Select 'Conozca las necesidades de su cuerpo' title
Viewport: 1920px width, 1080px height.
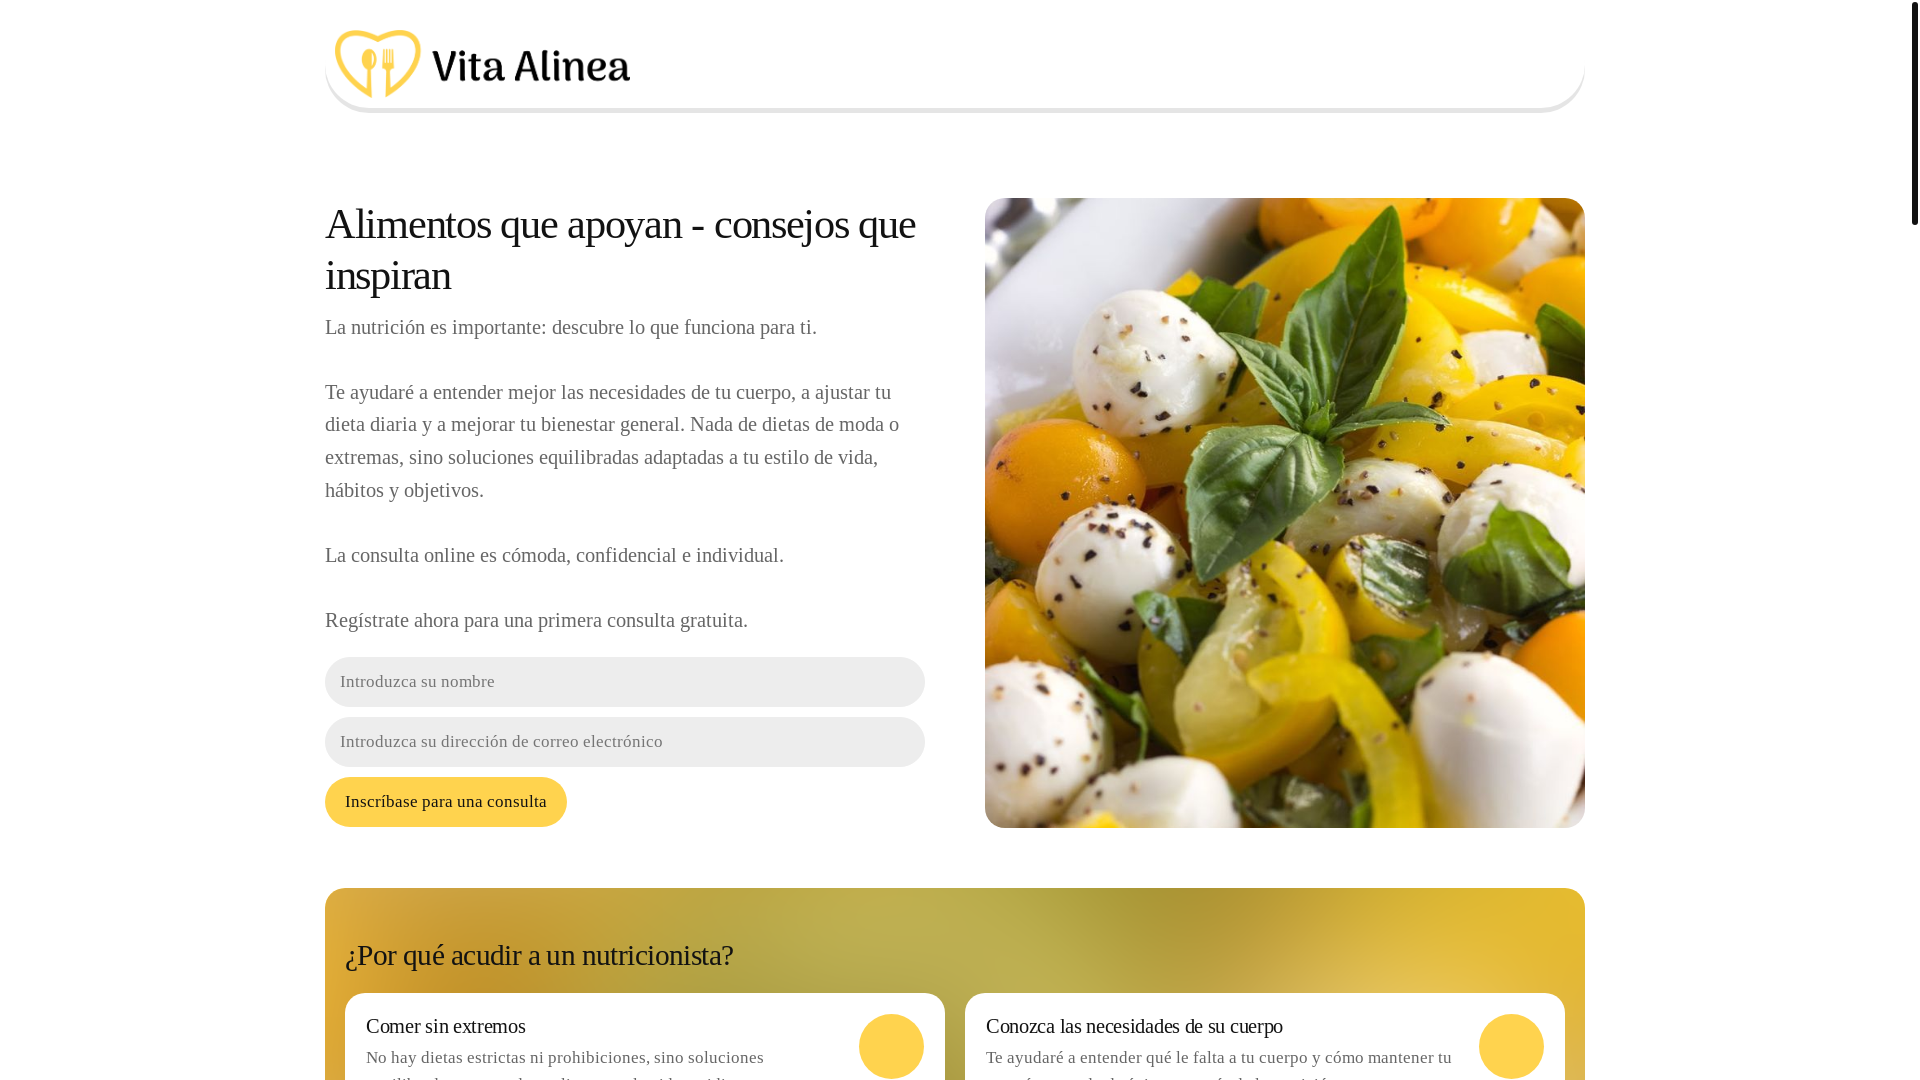coord(1134,1026)
